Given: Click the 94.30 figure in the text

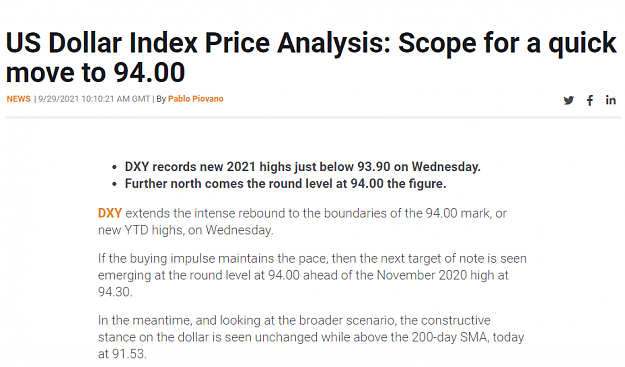Looking at the screenshot, I should [x=115, y=292].
